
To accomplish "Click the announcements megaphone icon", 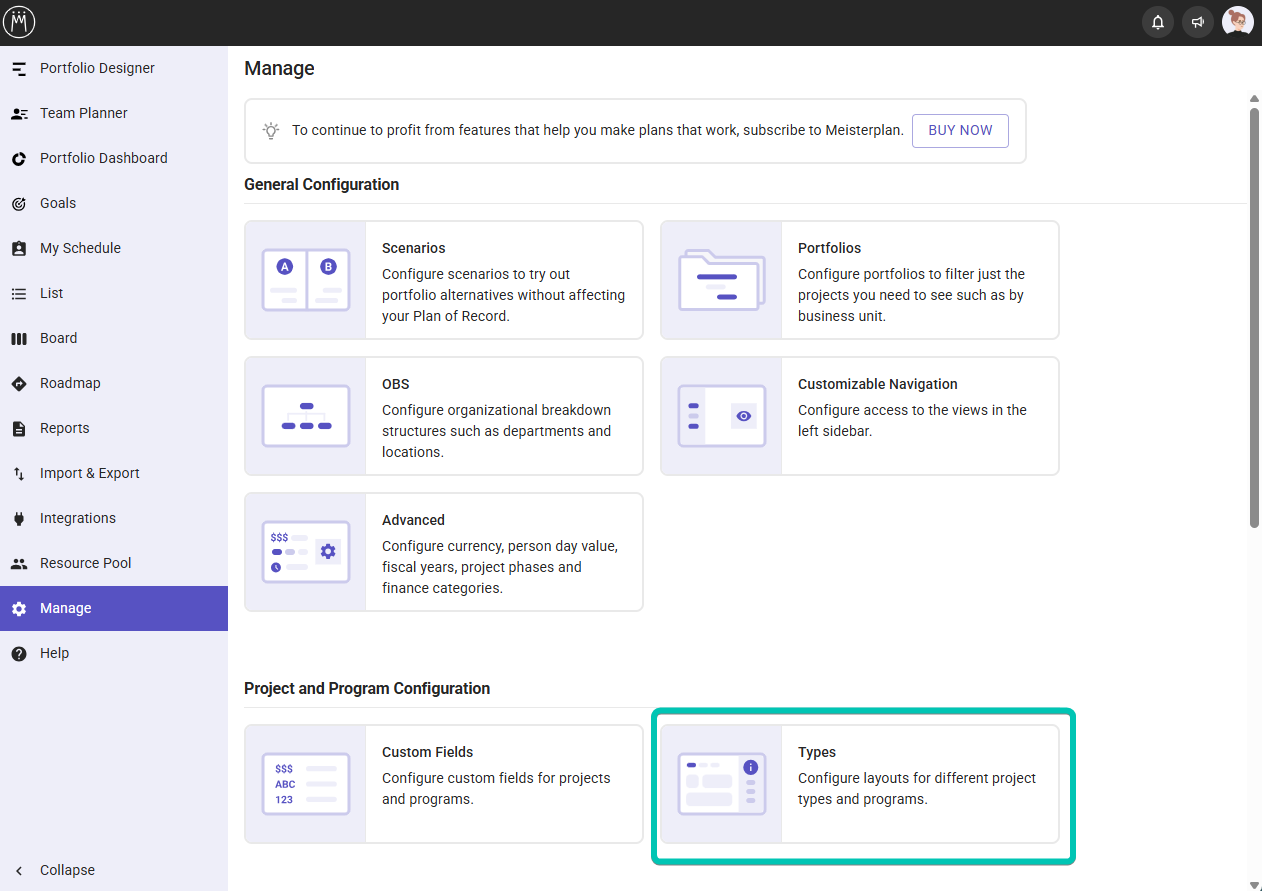I will pos(1197,22).
